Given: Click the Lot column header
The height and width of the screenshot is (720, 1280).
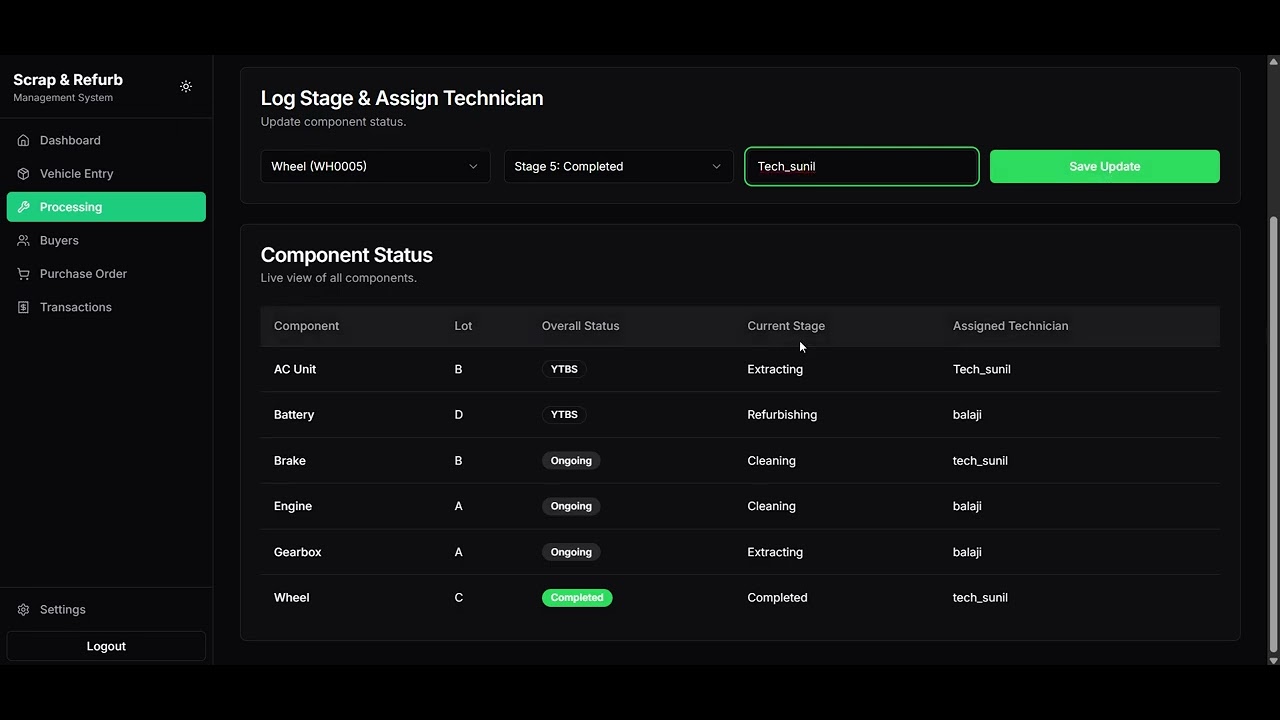Looking at the screenshot, I should click(463, 326).
